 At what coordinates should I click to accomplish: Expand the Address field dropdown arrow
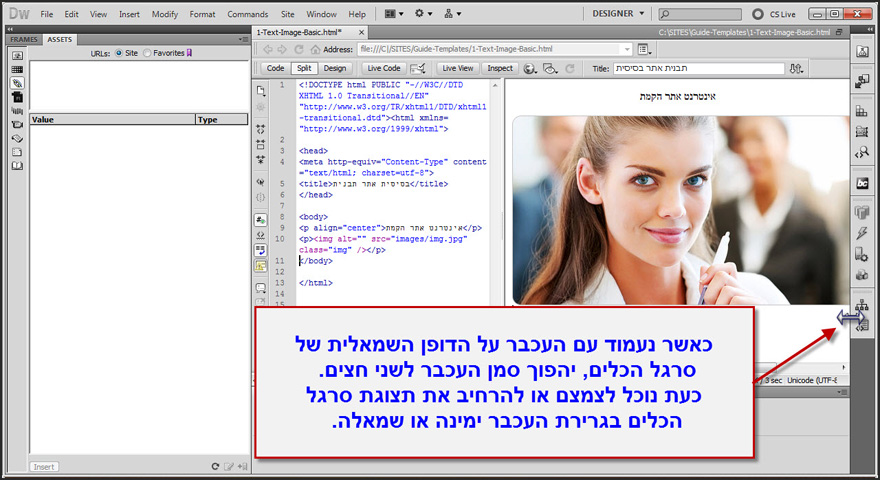click(627, 49)
